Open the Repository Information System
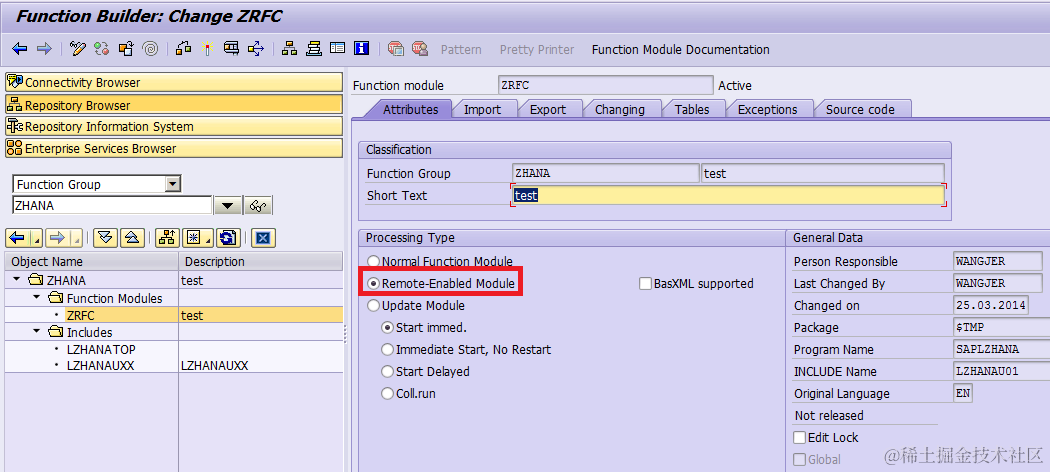1050x472 pixels. [174, 127]
